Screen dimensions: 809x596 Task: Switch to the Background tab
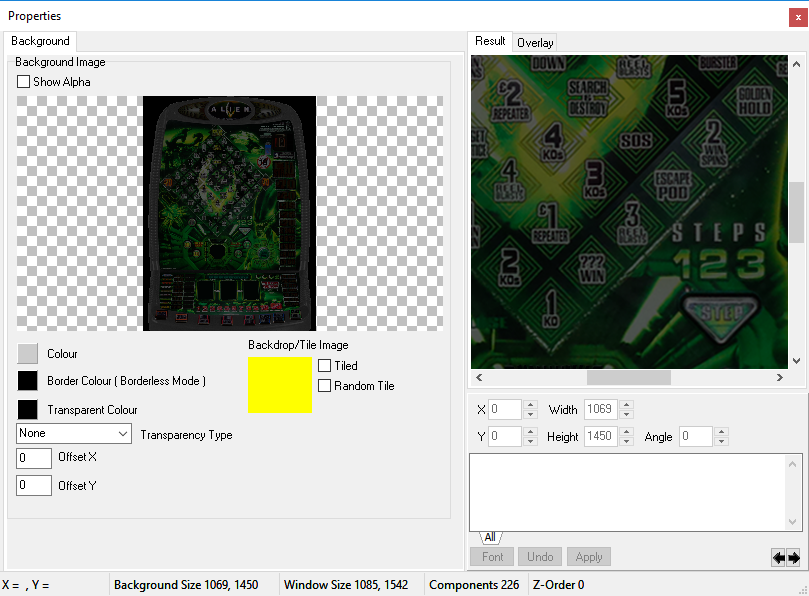[x=40, y=41]
